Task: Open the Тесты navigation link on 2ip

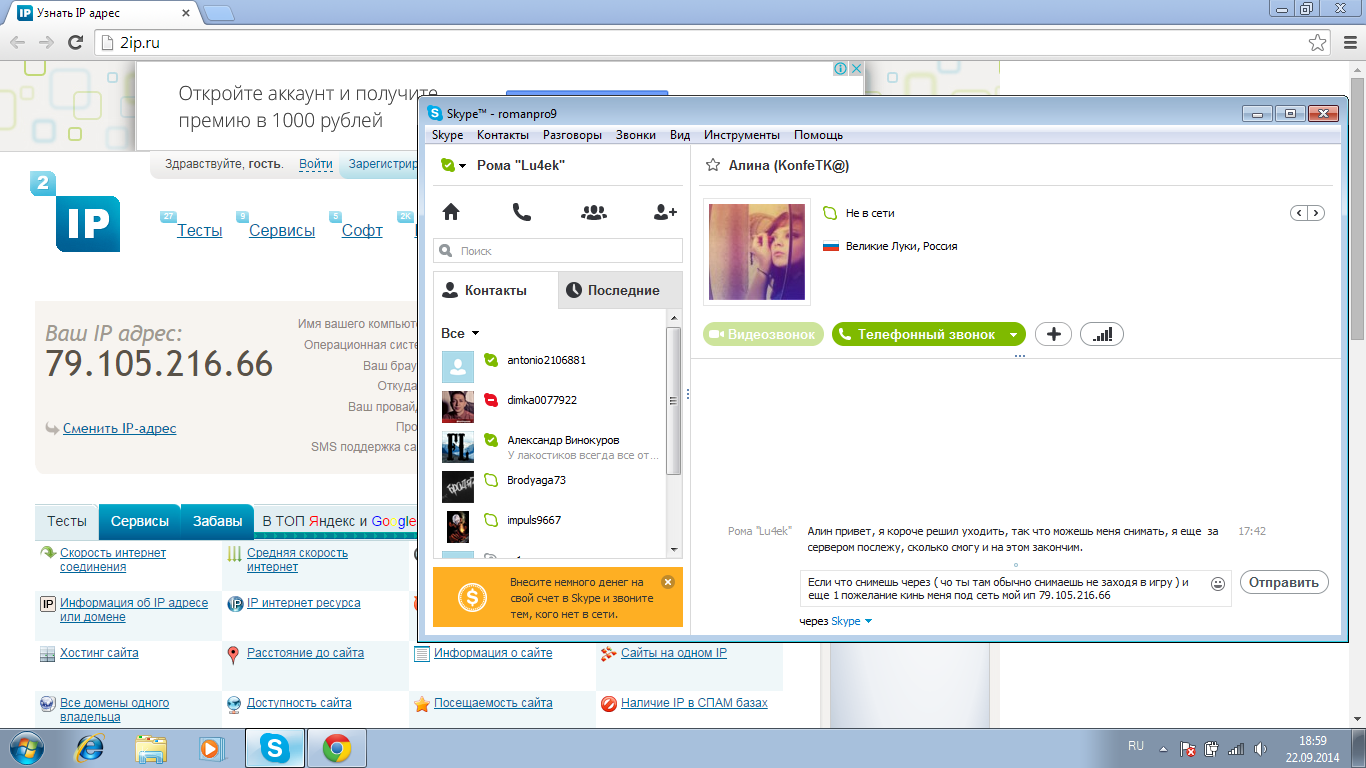Action: click(x=200, y=230)
